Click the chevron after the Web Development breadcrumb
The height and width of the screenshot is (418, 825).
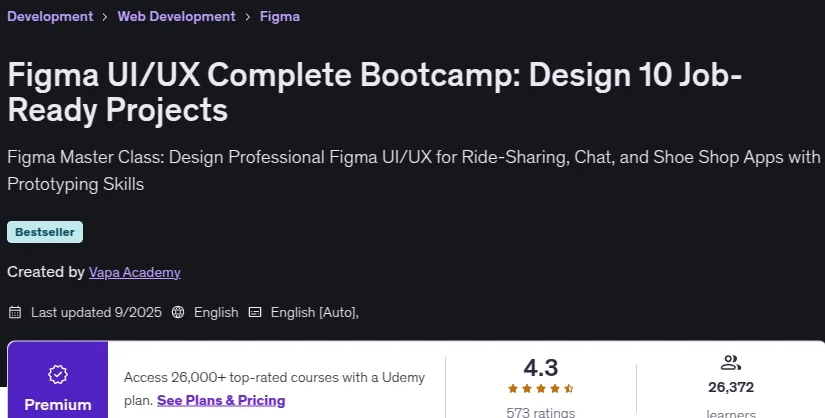247,17
